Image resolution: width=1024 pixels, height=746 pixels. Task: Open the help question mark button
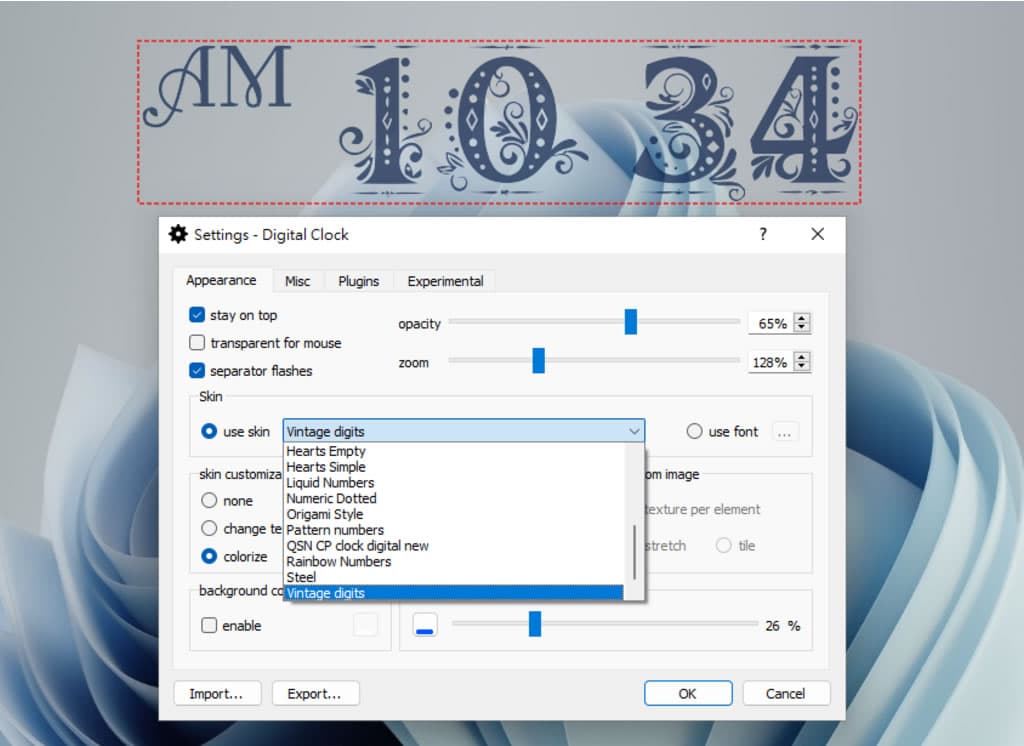pos(763,234)
